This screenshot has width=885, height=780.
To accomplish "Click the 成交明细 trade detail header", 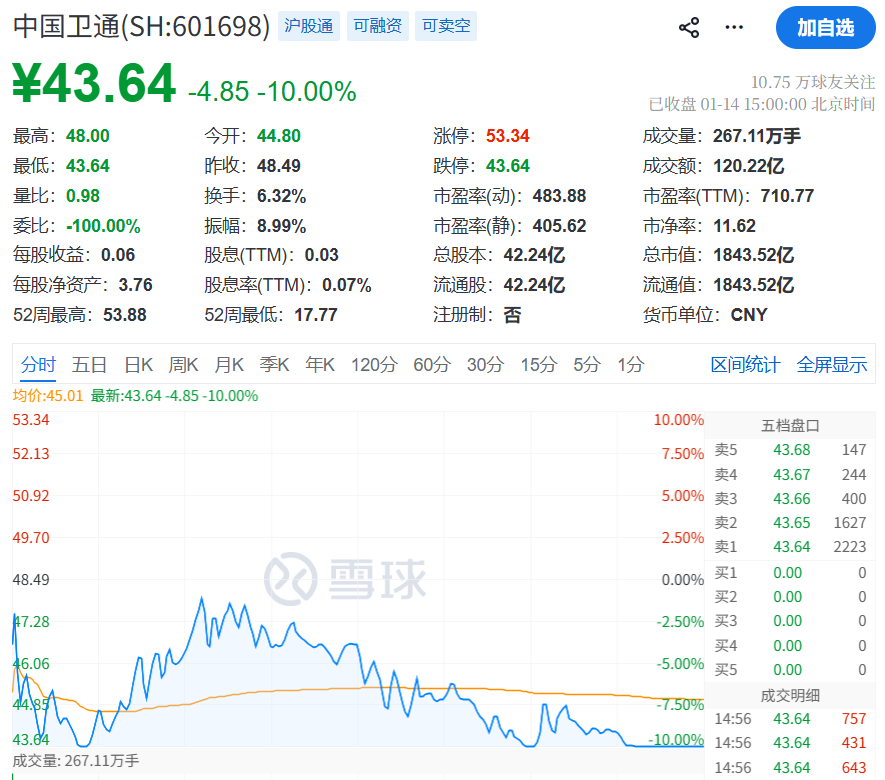I will pos(790,692).
